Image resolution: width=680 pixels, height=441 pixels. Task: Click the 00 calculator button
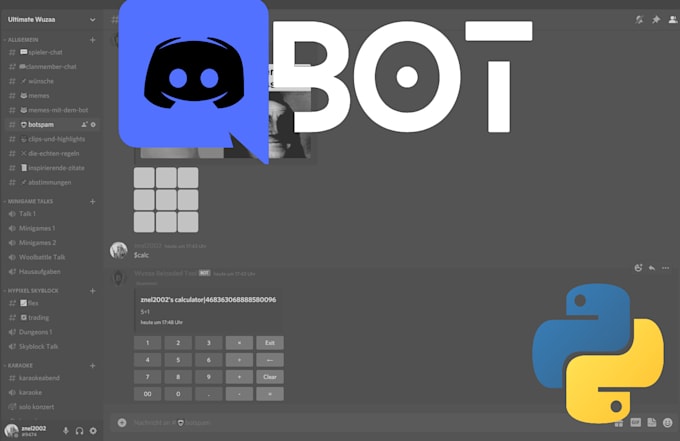[x=147, y=394]
